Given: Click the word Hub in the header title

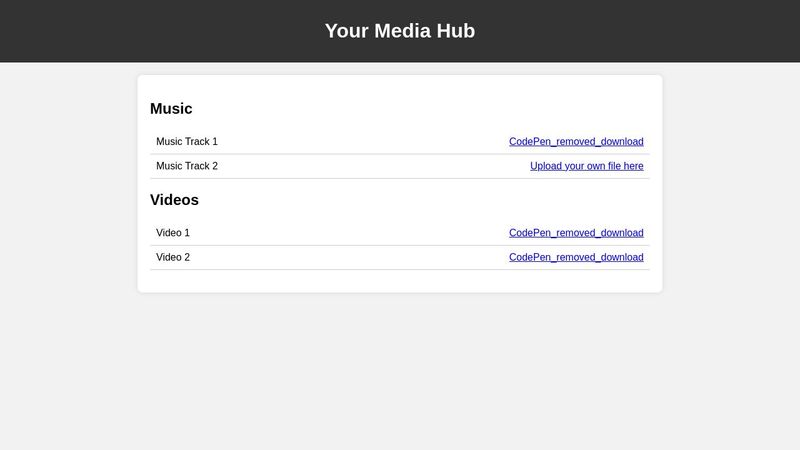Looking at the screenshot, I should pos(455,31).
